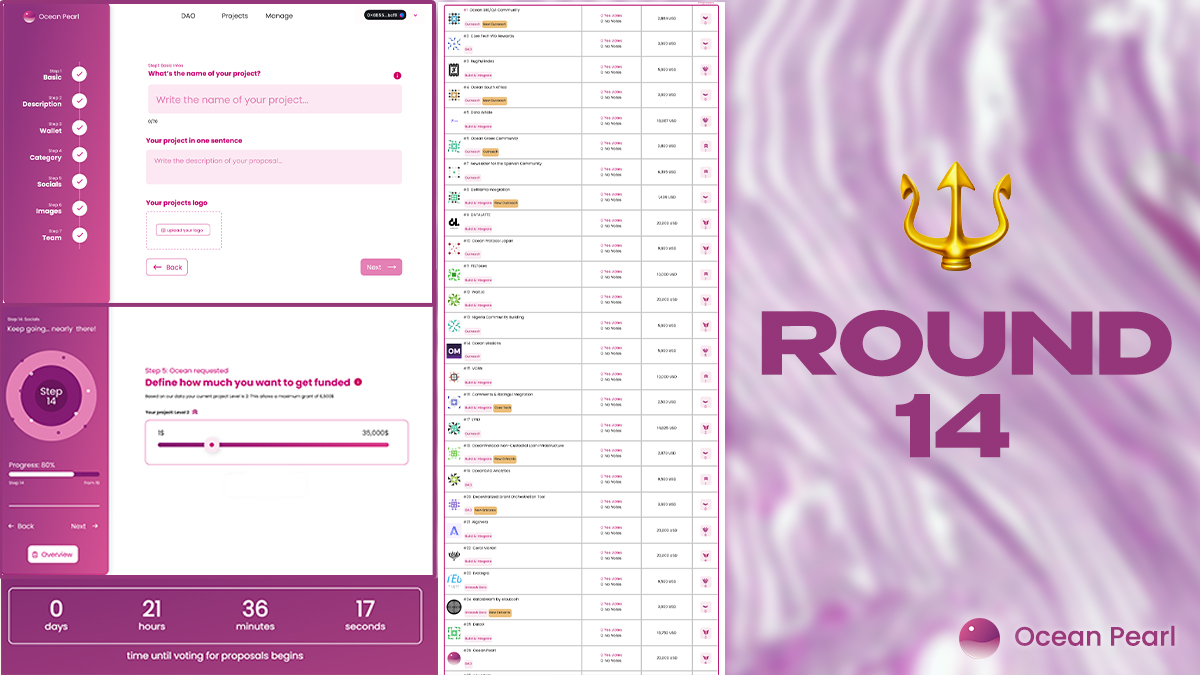Open the DAO menu

tap(188, 16)
